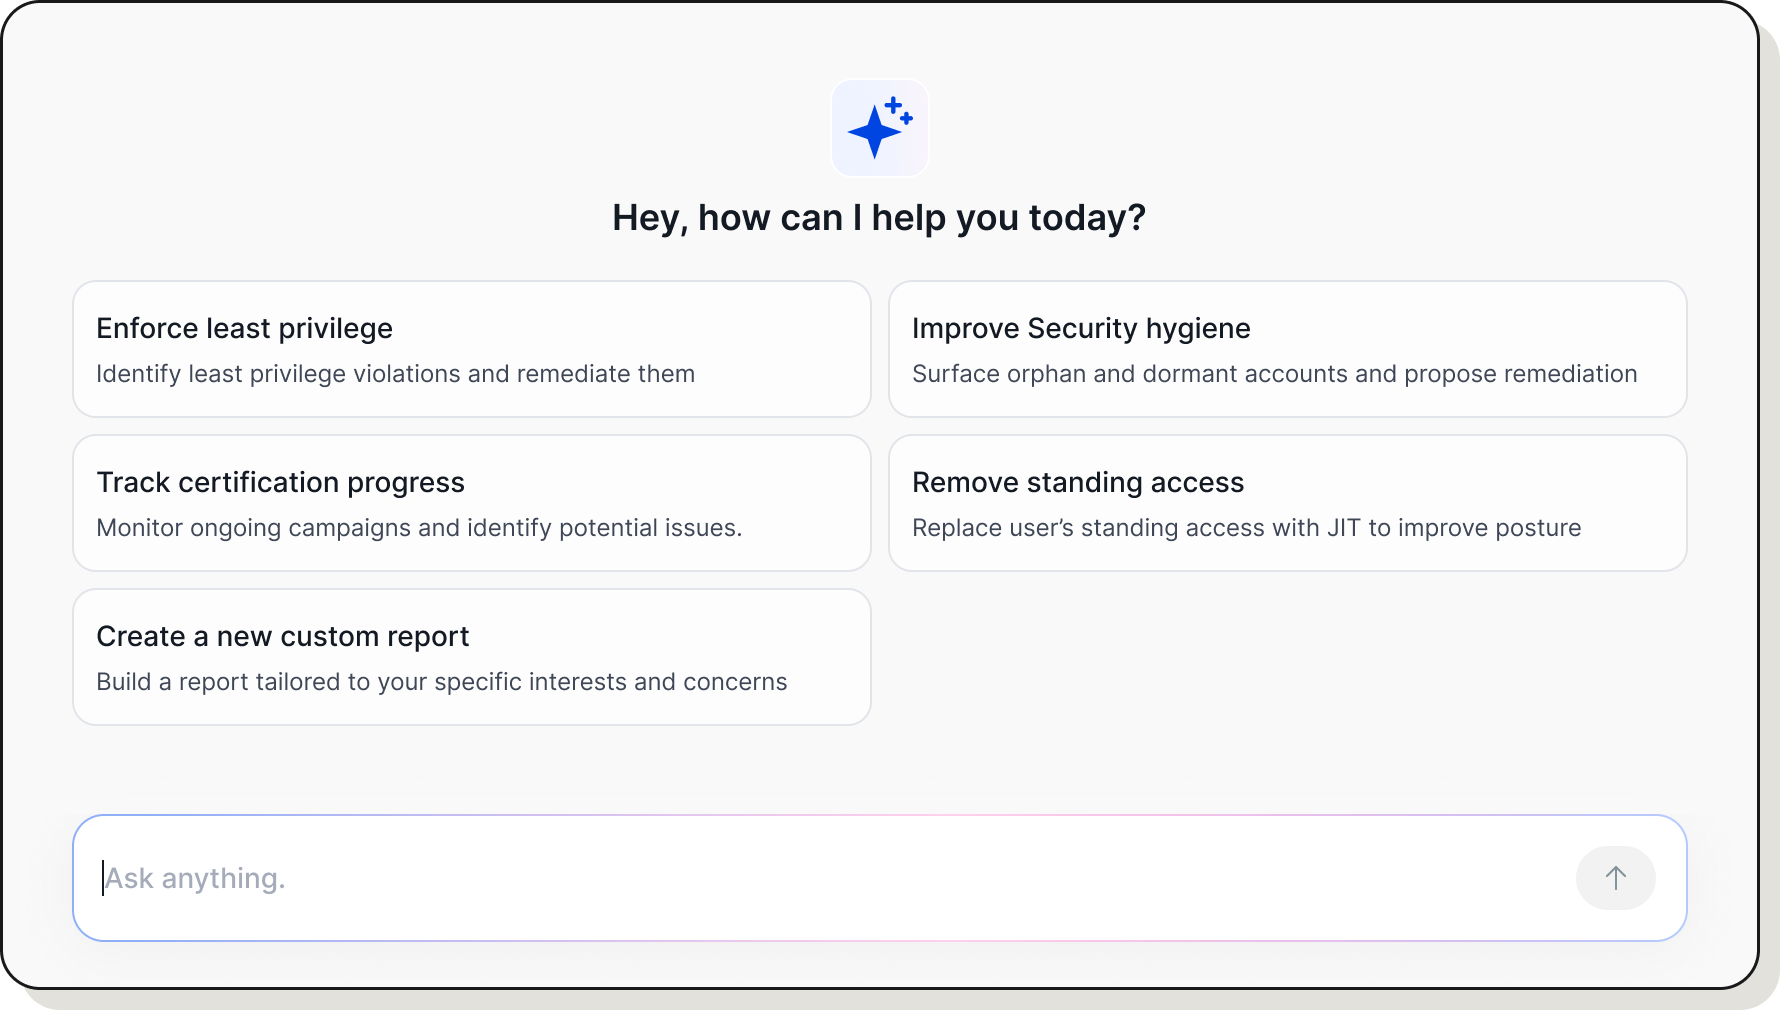Click the four-pointed star in the logo
Viewport: 1780px width, 1010px height.
click(x=873, y=133)
